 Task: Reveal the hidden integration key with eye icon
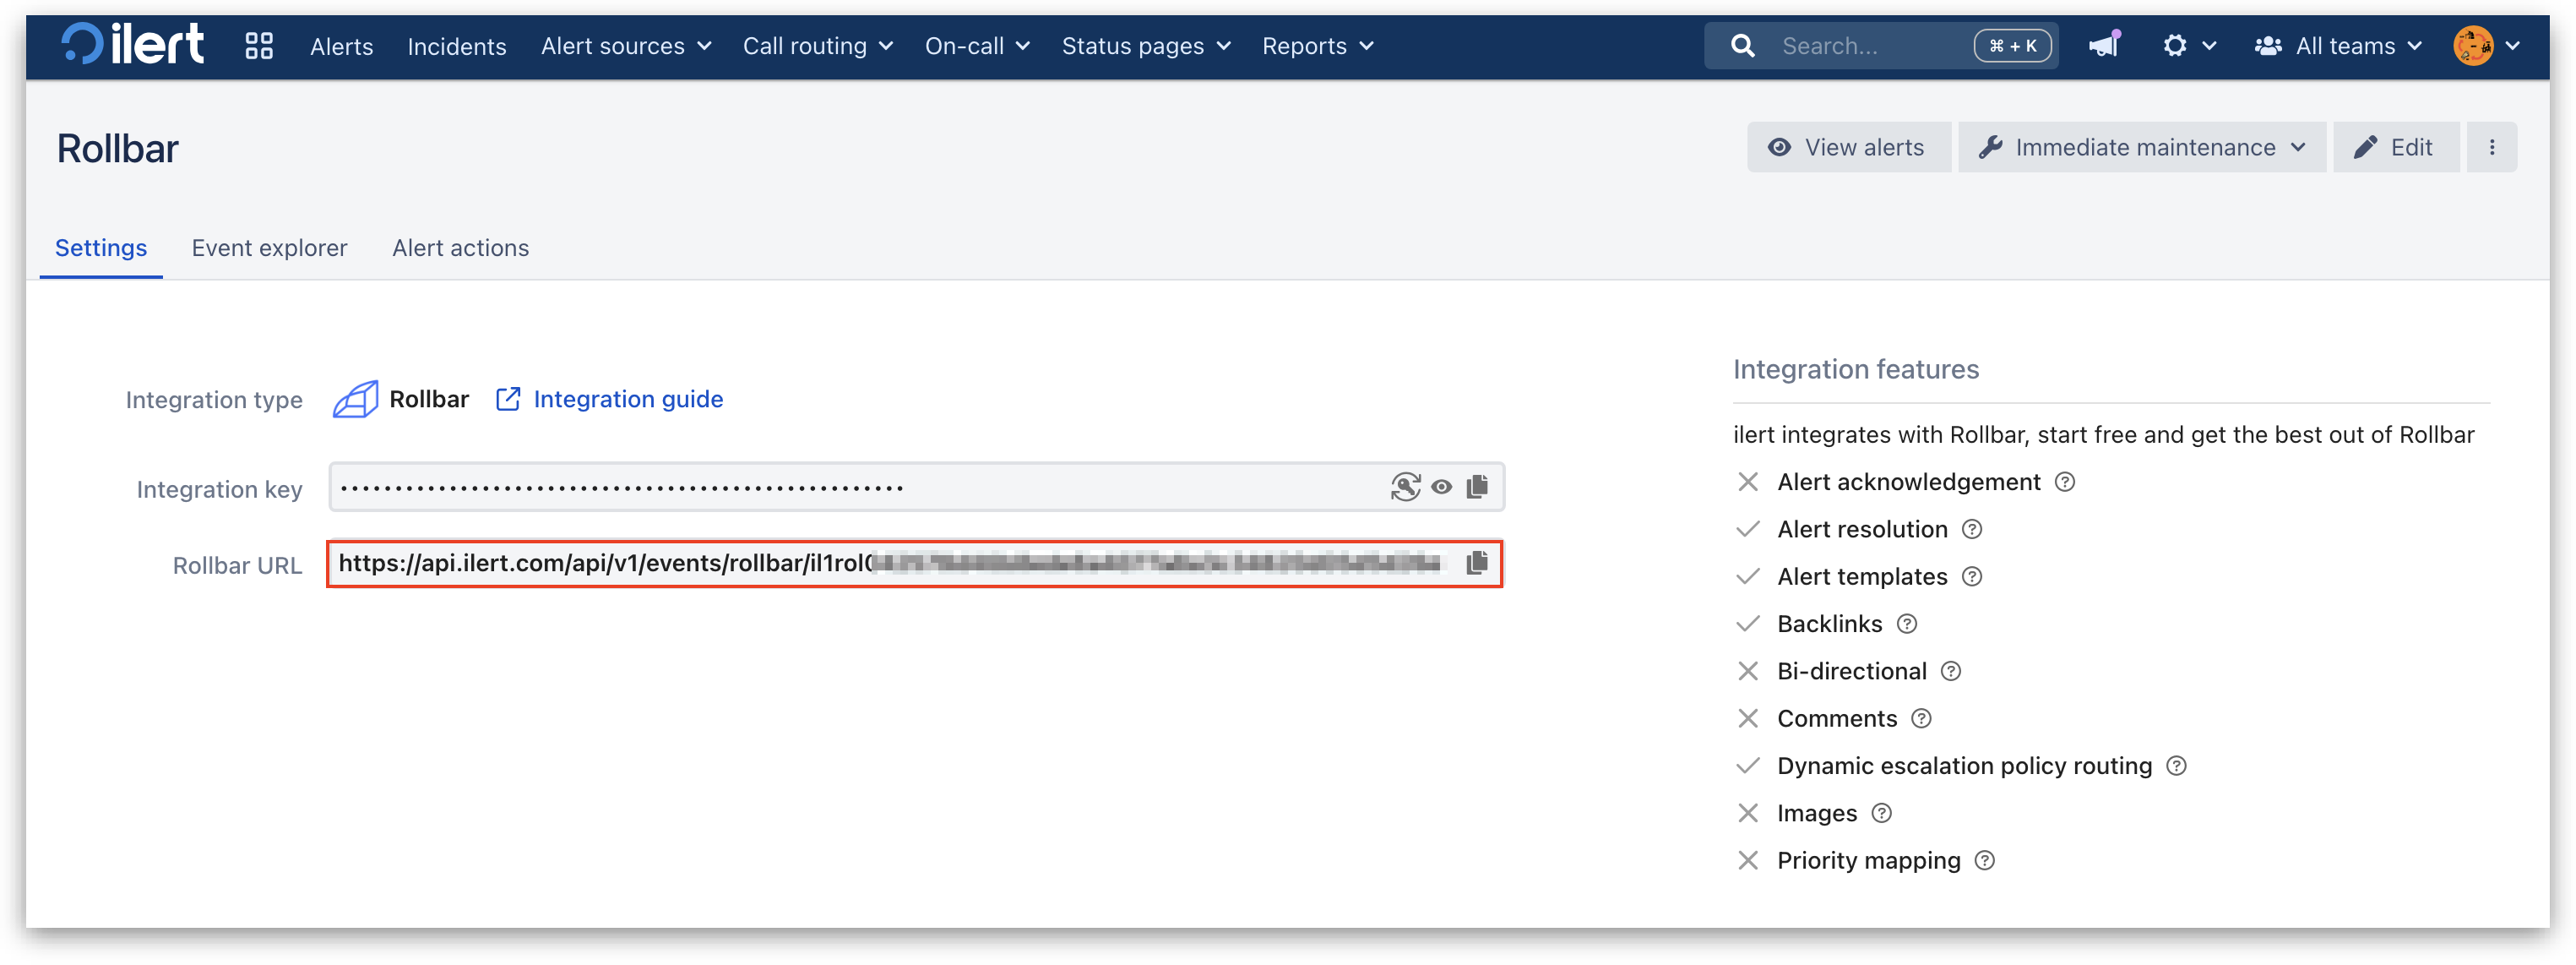pos(1441,487)
